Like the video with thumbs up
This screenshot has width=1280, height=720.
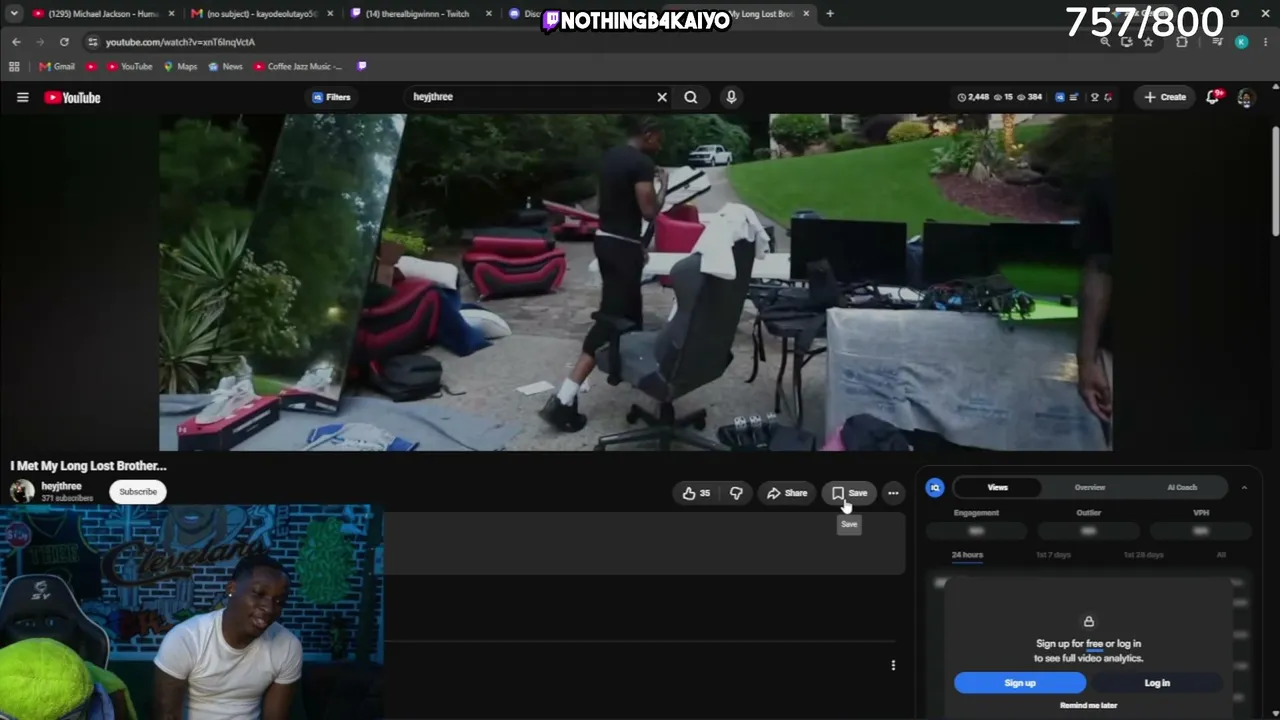pos(696,493)
